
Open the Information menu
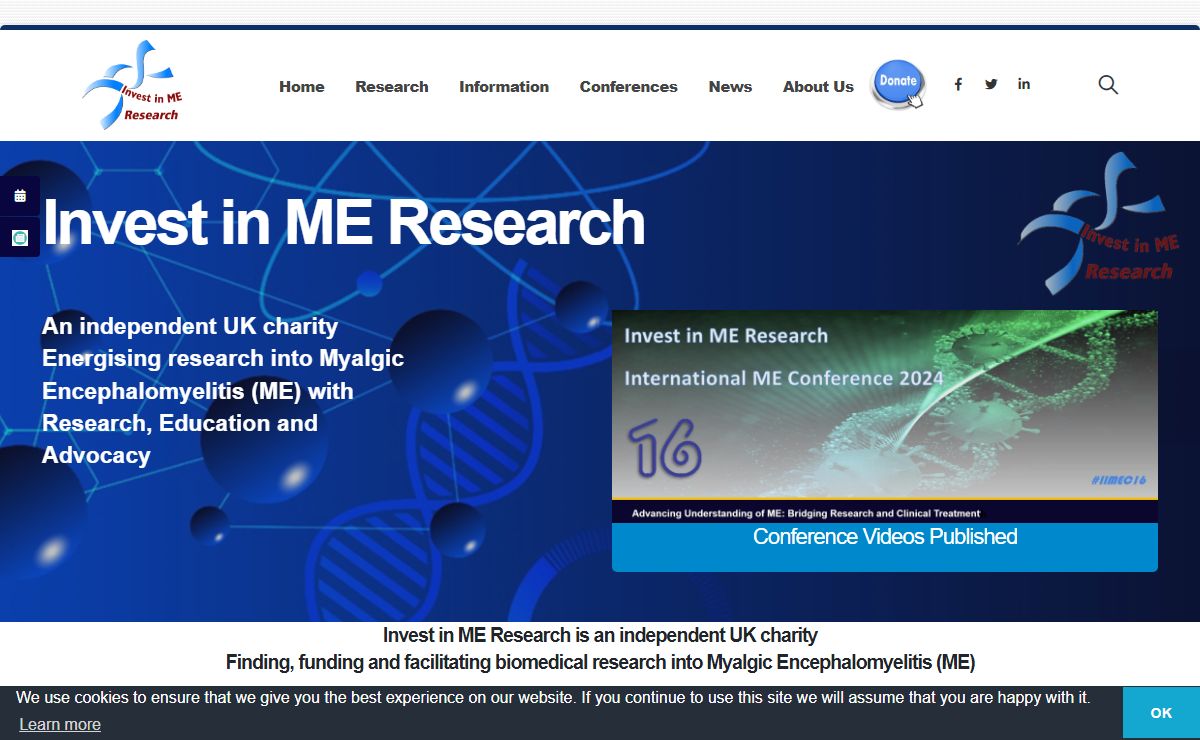[504, 87]
